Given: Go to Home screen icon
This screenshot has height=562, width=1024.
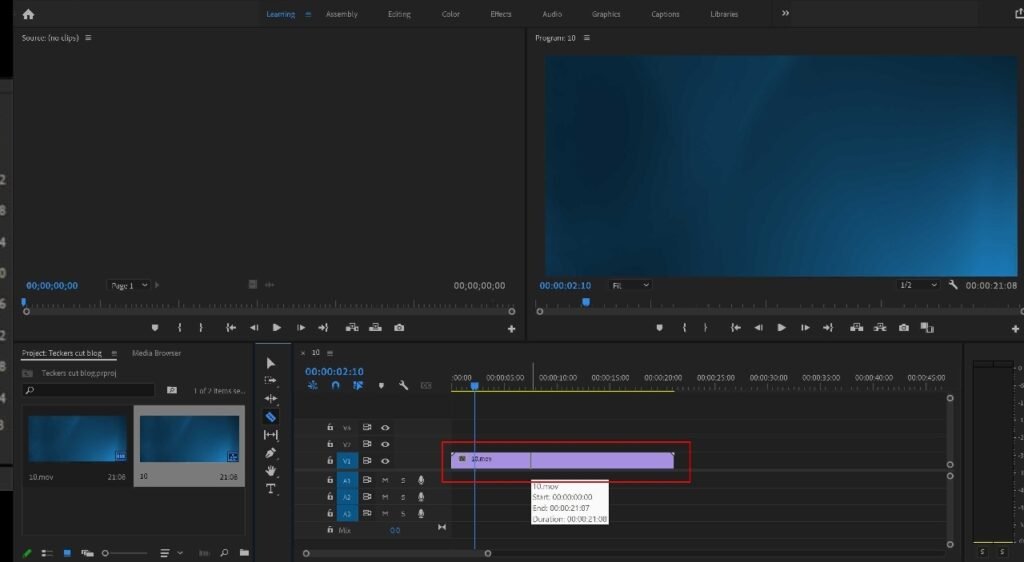Looking at the screenshot, I should (x=28, y=14).
